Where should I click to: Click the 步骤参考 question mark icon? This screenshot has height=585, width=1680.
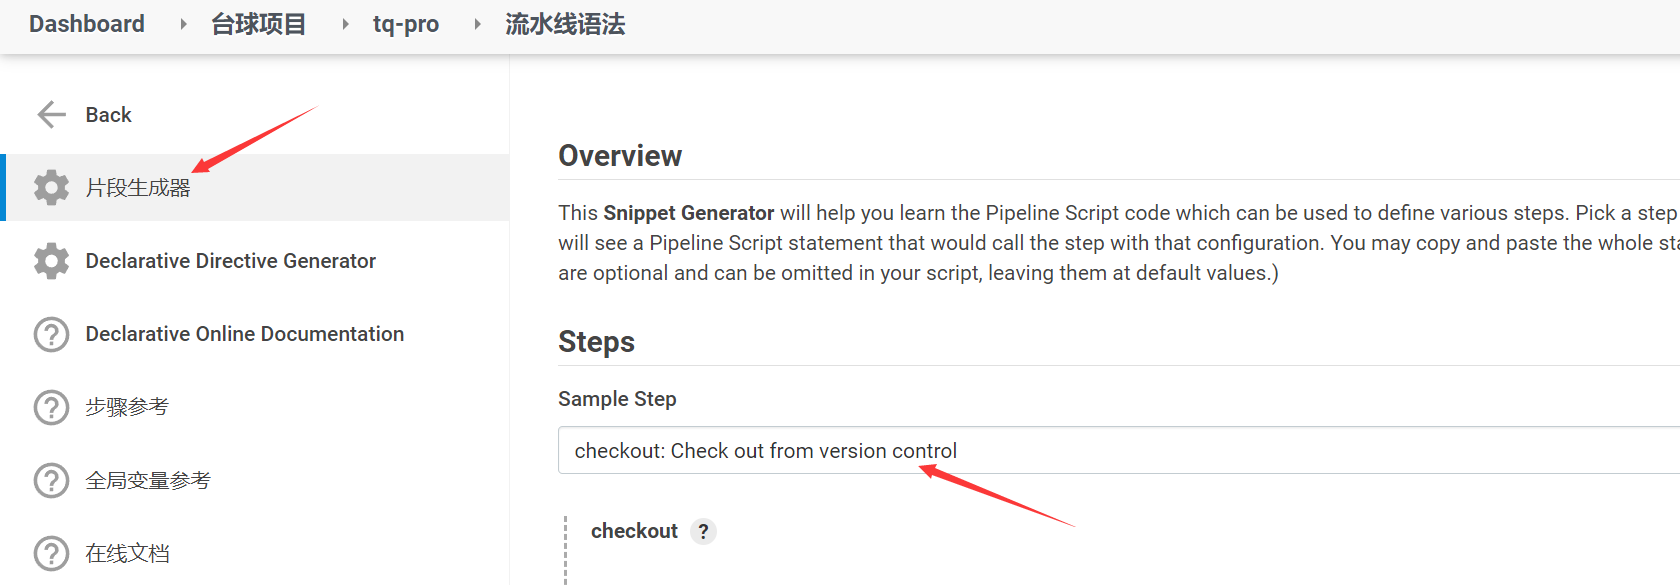[51, 407]
